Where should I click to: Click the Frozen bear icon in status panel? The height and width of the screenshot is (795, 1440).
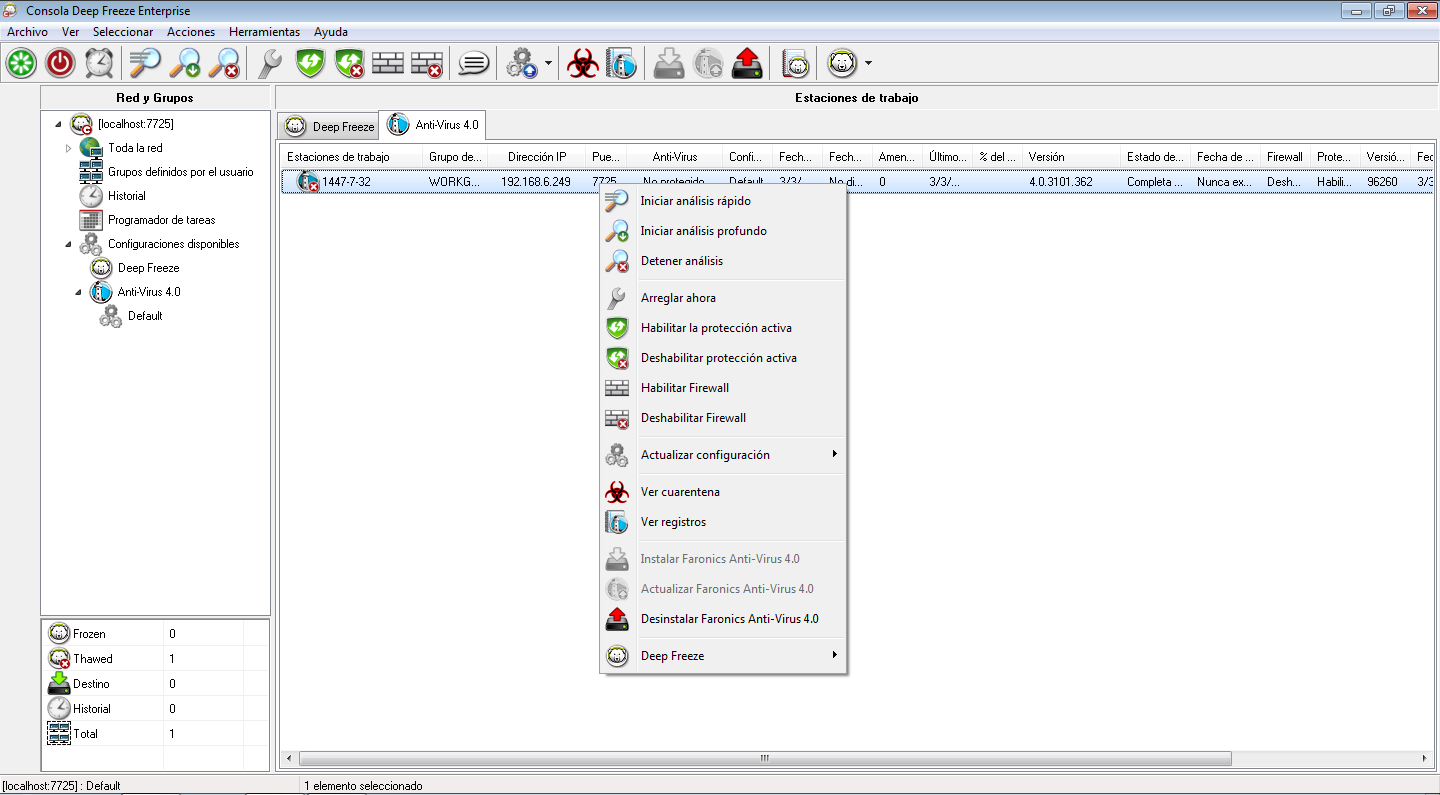[59, 633]
